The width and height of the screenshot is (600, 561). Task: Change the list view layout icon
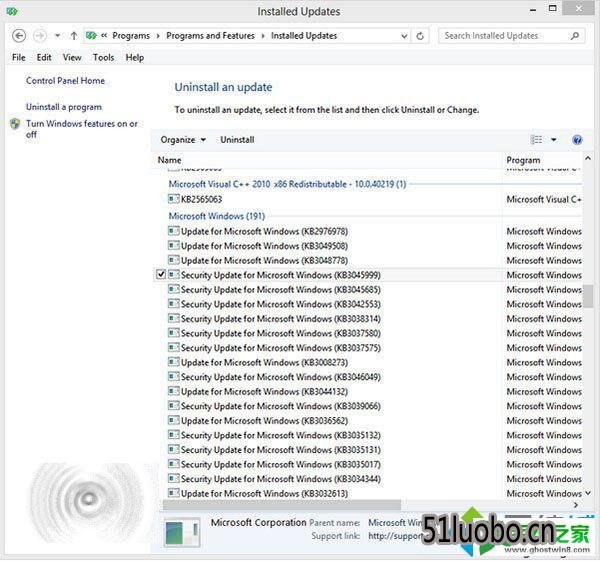pos(536,140)
